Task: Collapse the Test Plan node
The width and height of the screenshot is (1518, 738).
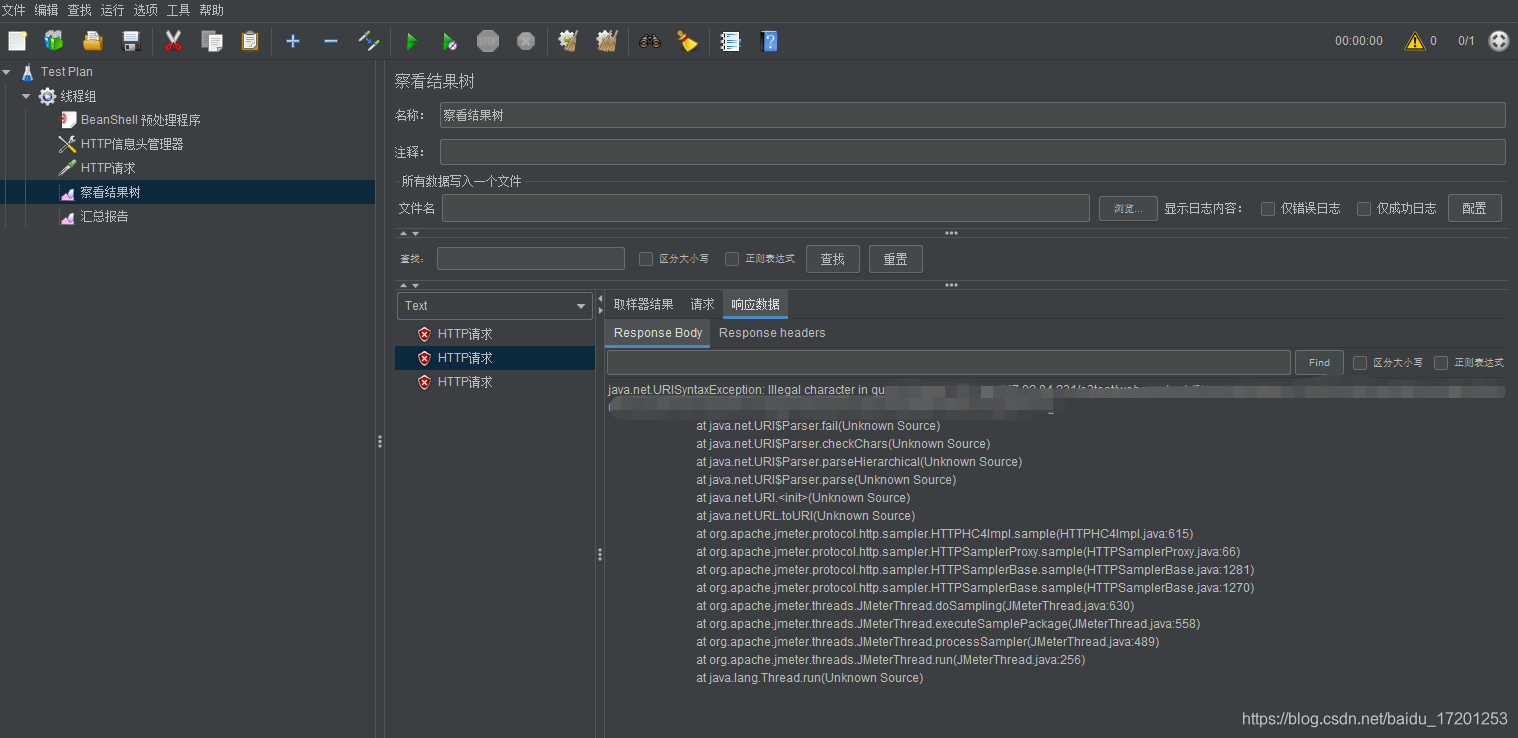Action: tap(7, 71)
